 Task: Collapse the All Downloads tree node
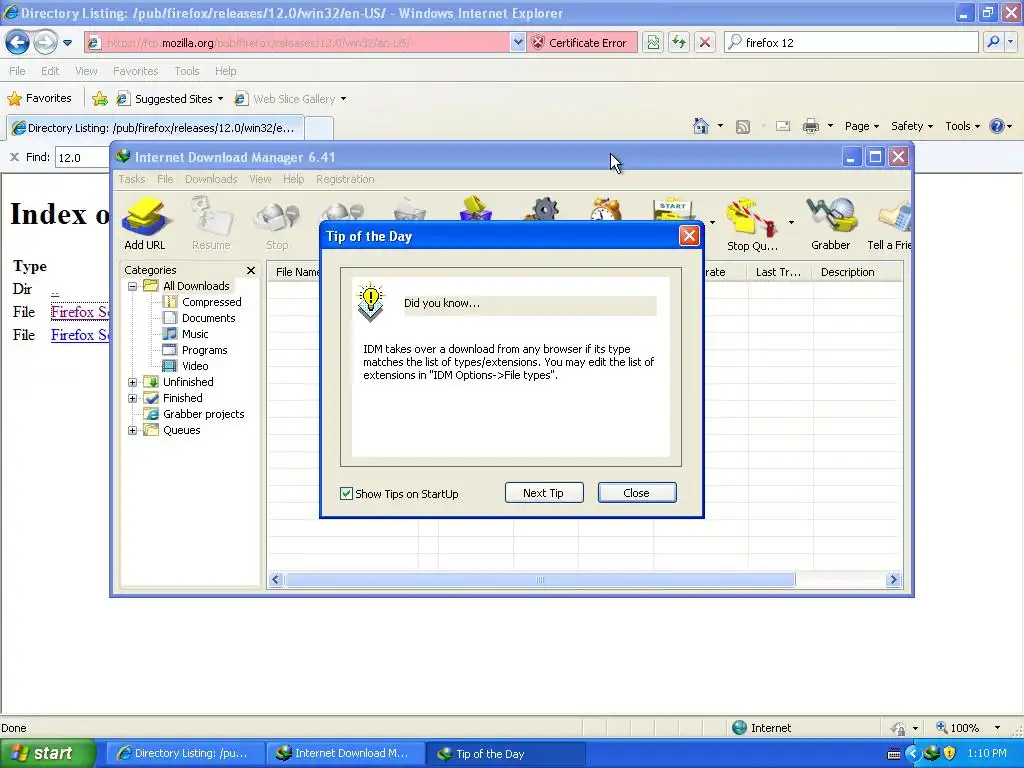tap(133, 286)
